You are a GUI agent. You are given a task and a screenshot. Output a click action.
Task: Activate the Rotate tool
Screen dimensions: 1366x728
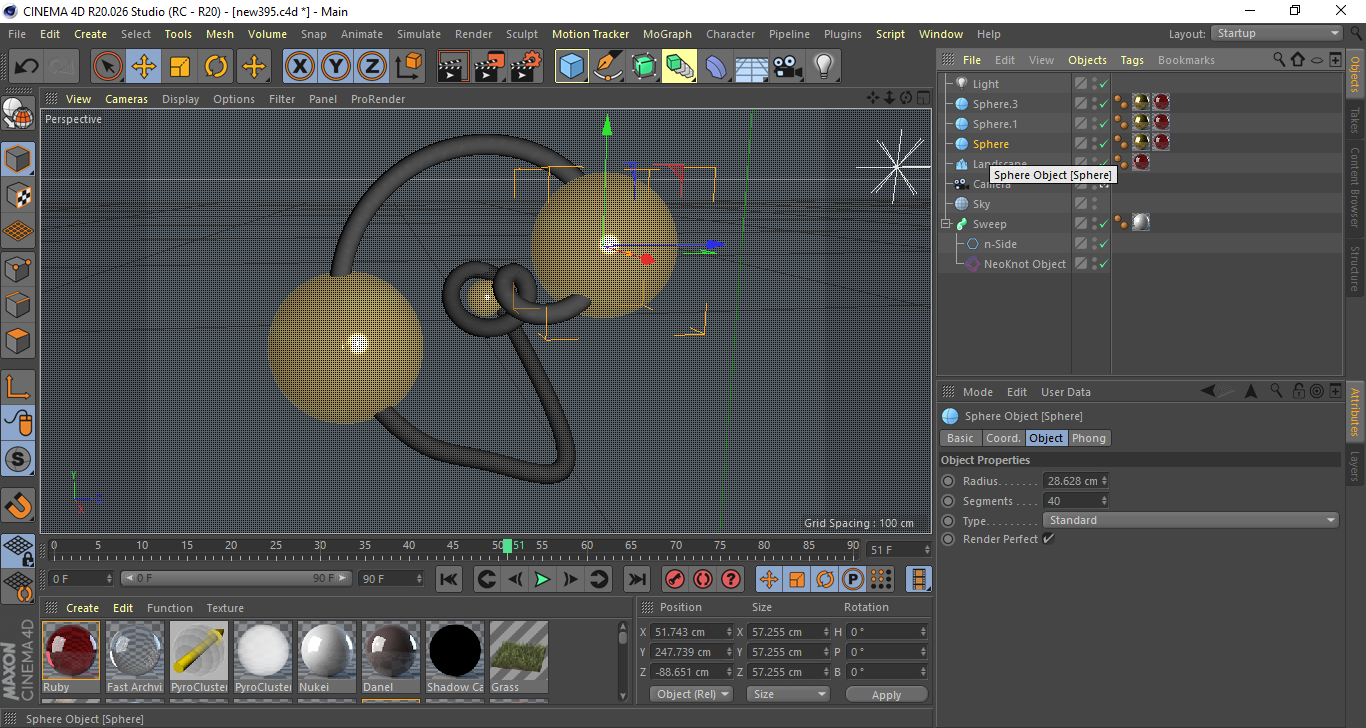pyautogui.click(x=216, y=67)
